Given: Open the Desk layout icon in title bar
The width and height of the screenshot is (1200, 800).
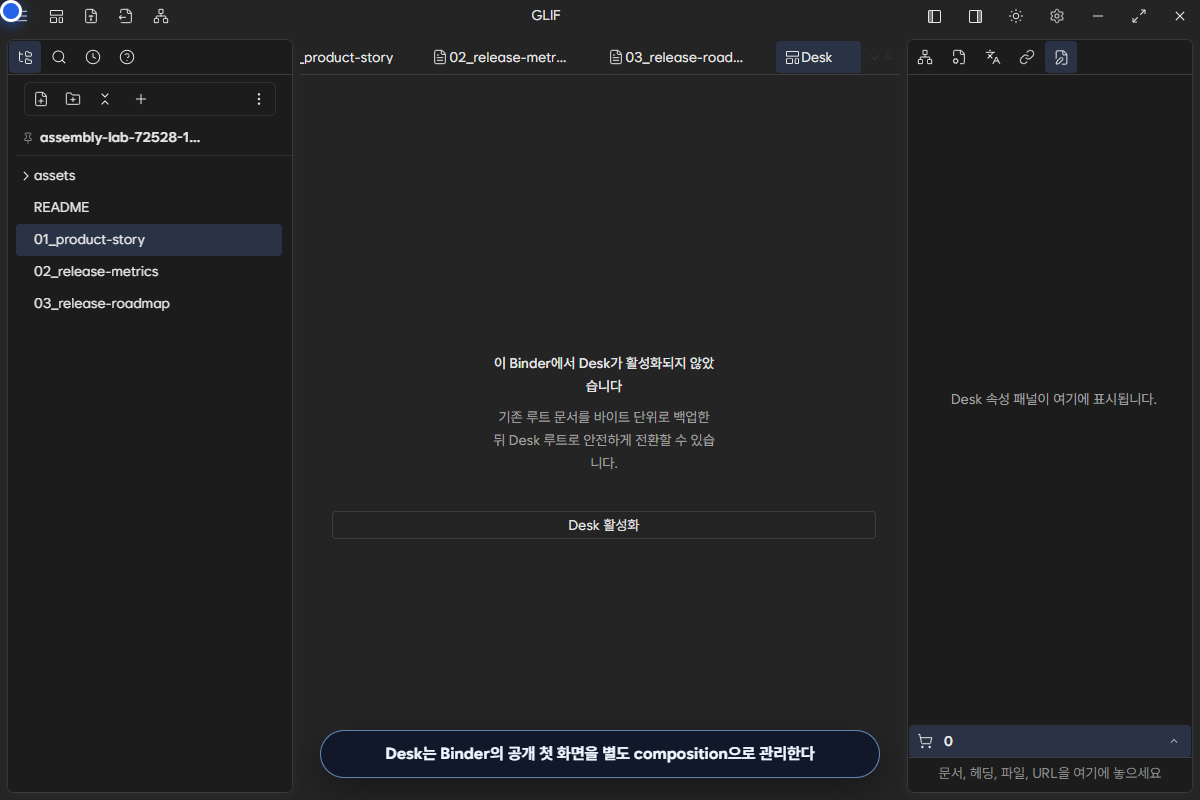Looking at the screenshot, I should 57,16.
